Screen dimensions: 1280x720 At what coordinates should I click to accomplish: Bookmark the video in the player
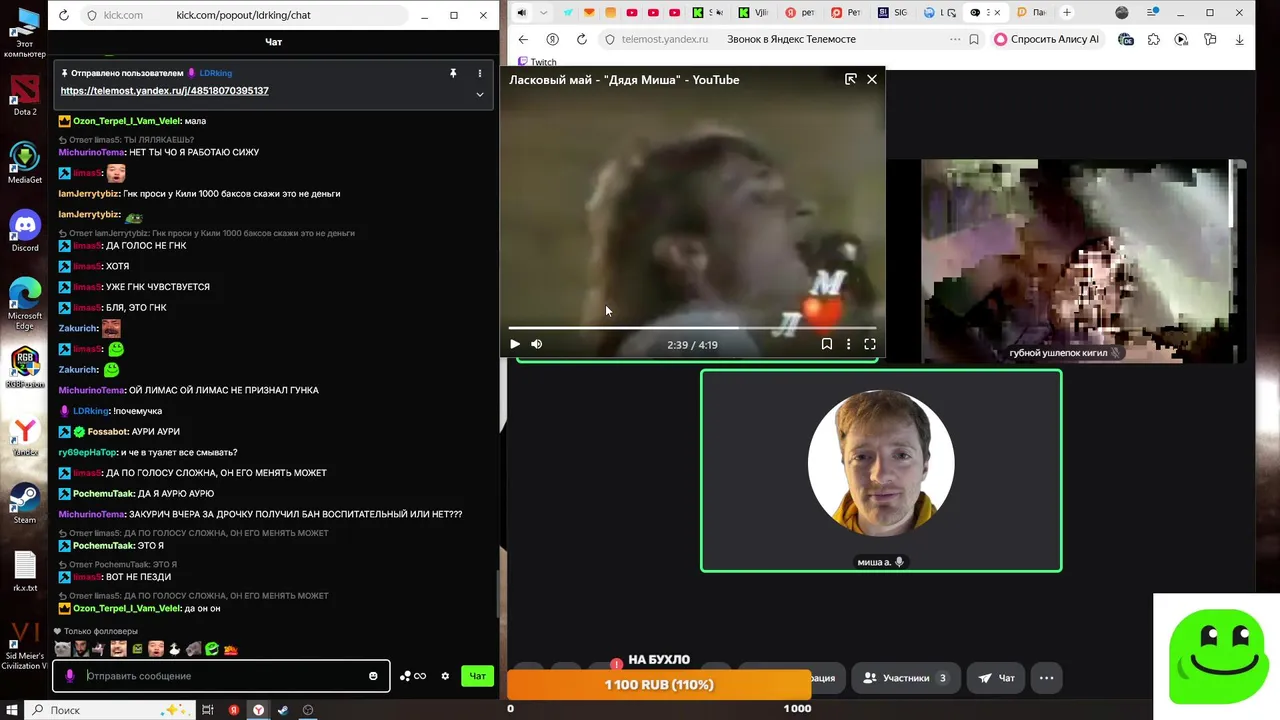(827, 344)
